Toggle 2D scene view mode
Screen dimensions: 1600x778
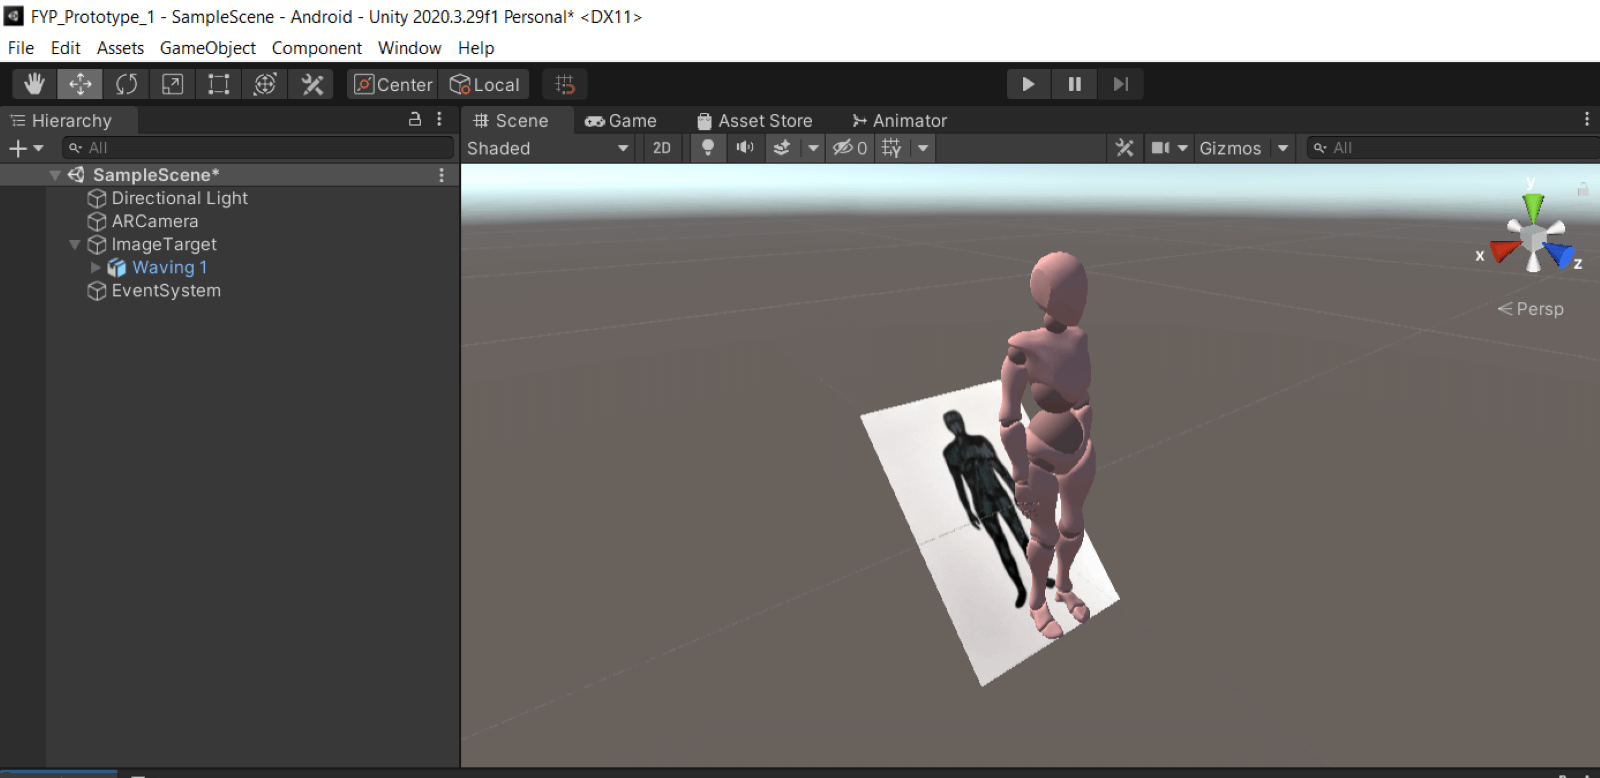pyautogui.click(x=662, y=148)
